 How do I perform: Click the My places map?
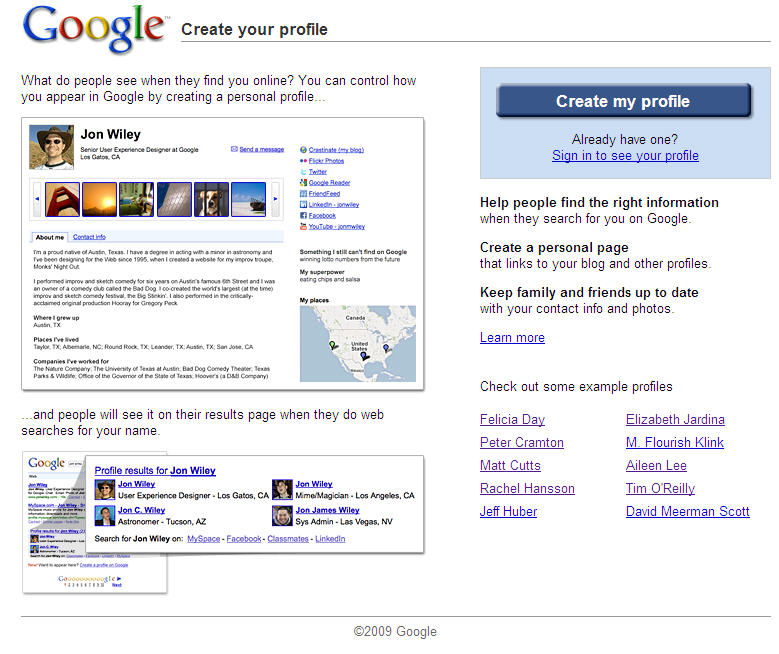pyautogui.click(x=358, y=343)
